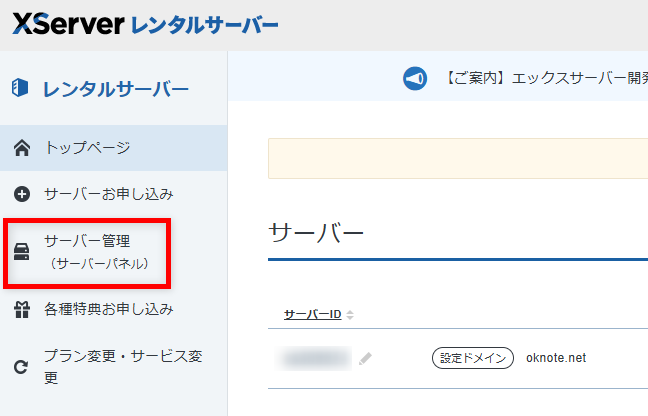This screenshot has width=648, height=416.
Task: Click the megaphone announcement icon
Action: 415,79
